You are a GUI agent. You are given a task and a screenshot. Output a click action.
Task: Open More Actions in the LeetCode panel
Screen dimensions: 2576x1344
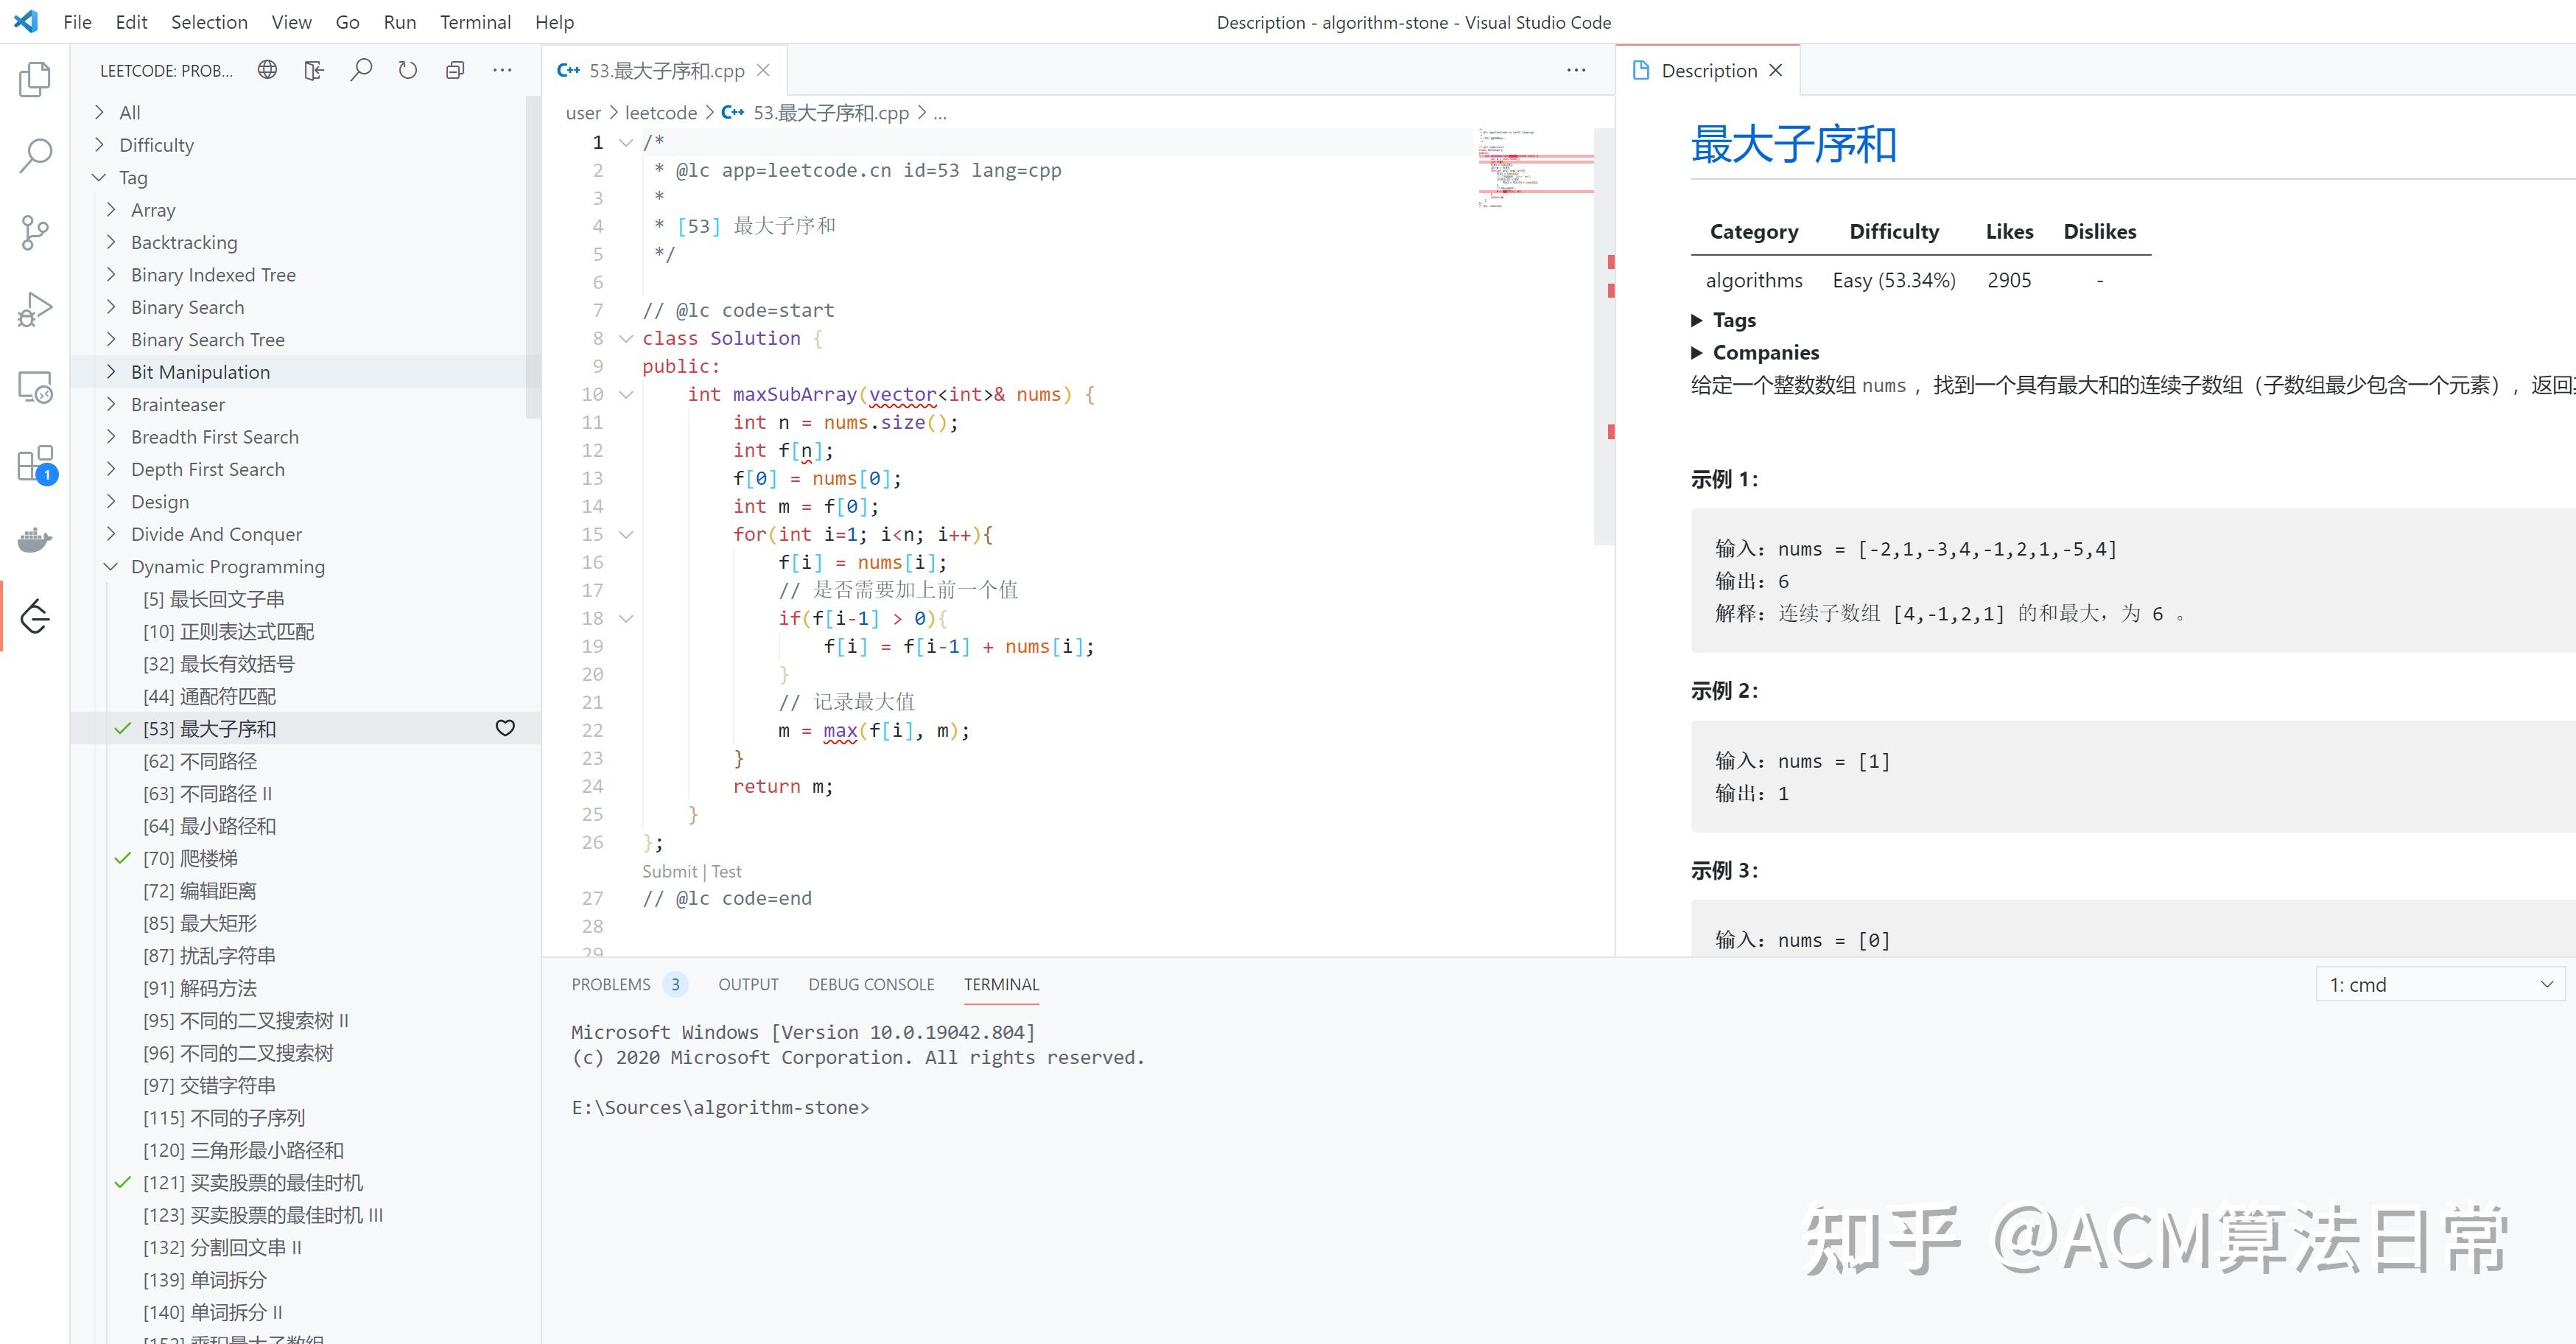pos(502,70)
